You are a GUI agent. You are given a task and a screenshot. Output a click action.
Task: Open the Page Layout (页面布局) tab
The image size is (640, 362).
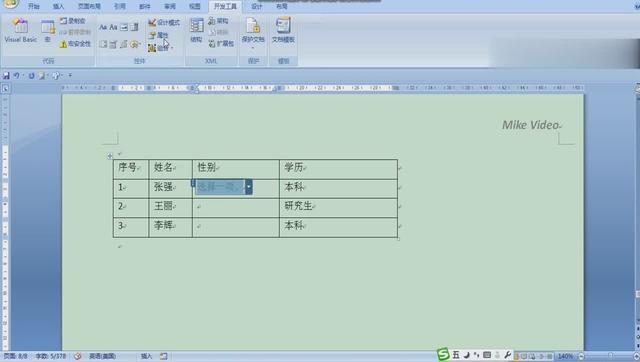pyautogui.click(x=89, y=7)
